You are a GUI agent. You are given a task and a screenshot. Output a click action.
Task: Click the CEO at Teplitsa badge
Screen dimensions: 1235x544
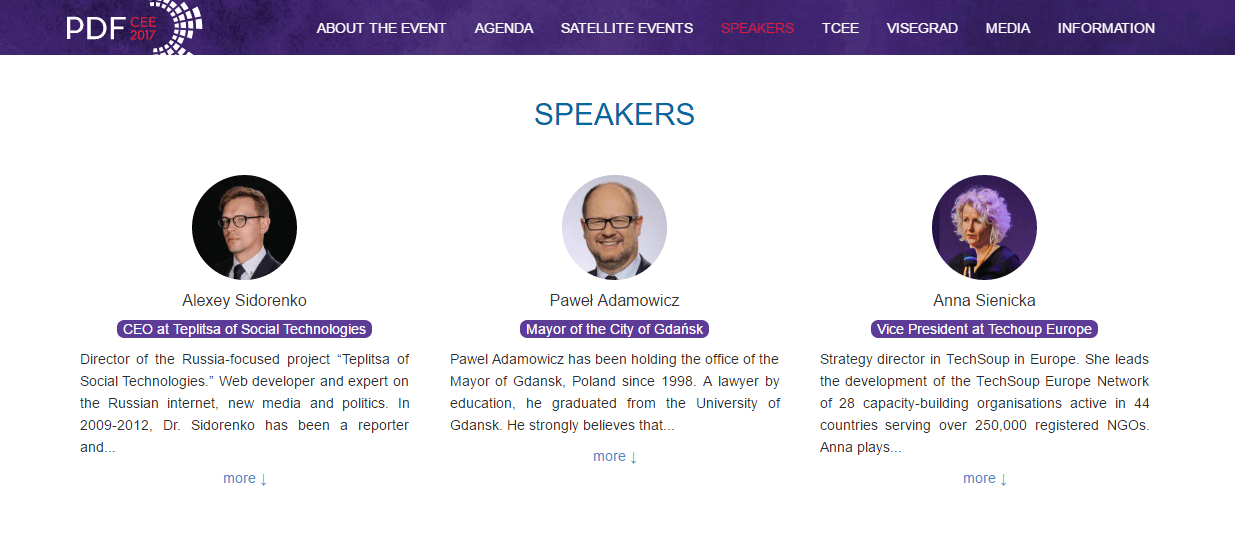[x=244, y=329]
